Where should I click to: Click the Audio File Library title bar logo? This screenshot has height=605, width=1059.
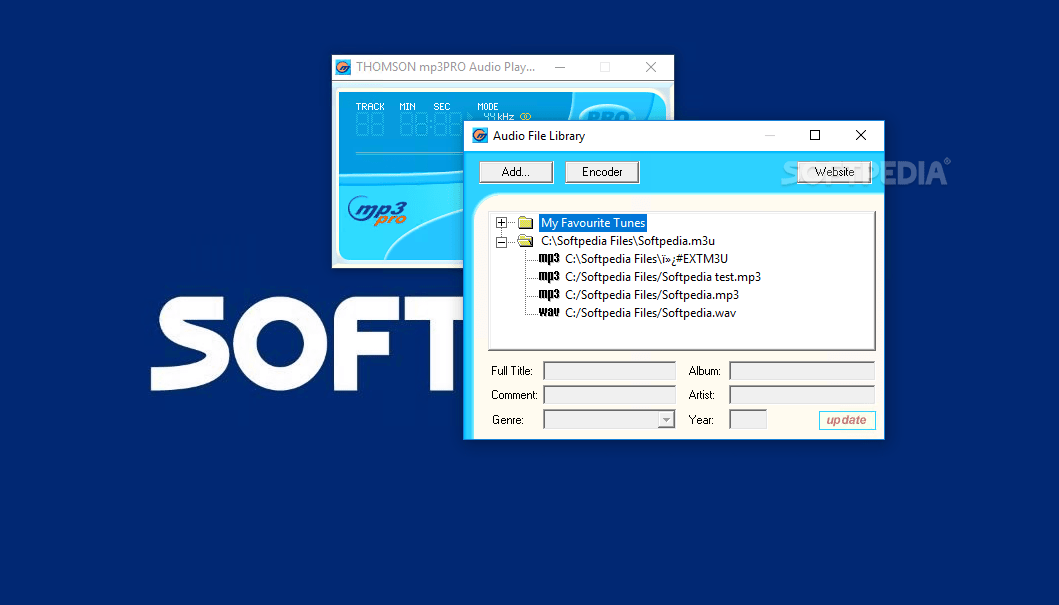pyautogui.click(x=481, y=135)
